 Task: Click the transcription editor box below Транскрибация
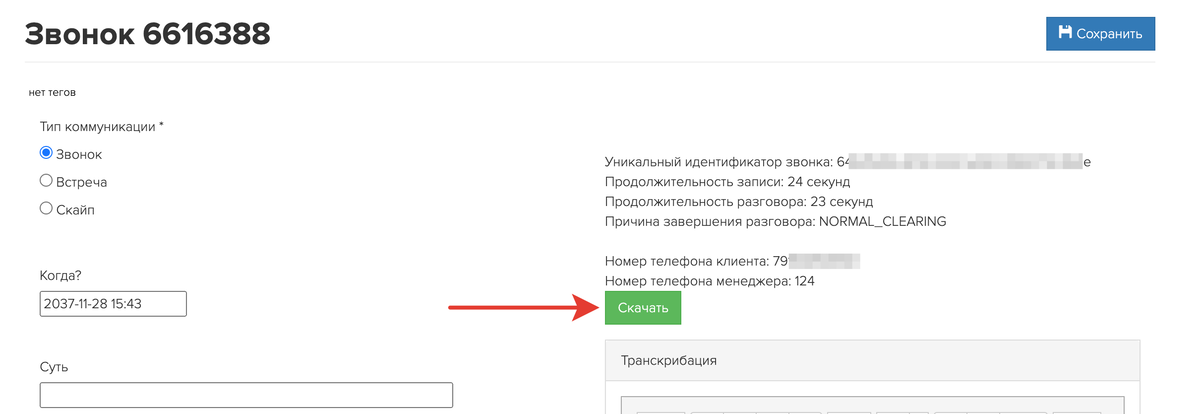871,405
